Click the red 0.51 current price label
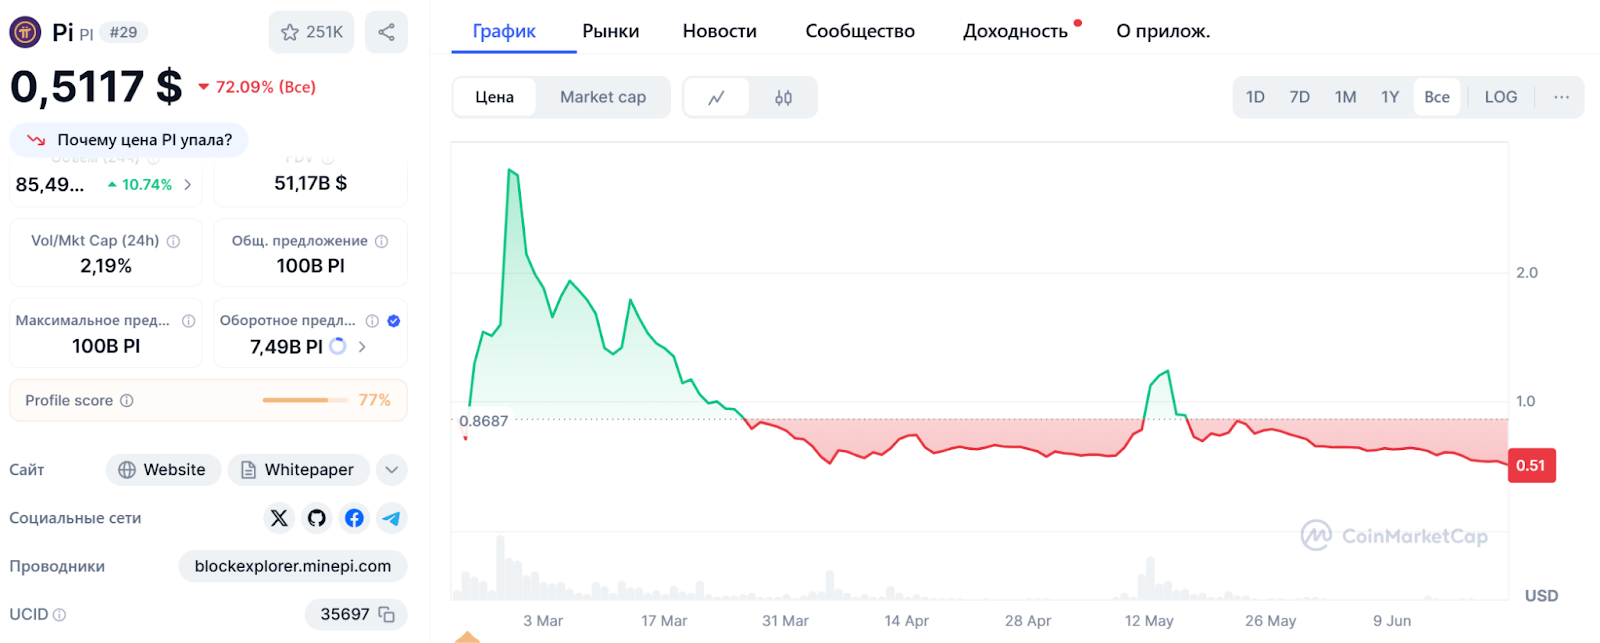Screen dimensions: 1600x643 coord(1531,465)
